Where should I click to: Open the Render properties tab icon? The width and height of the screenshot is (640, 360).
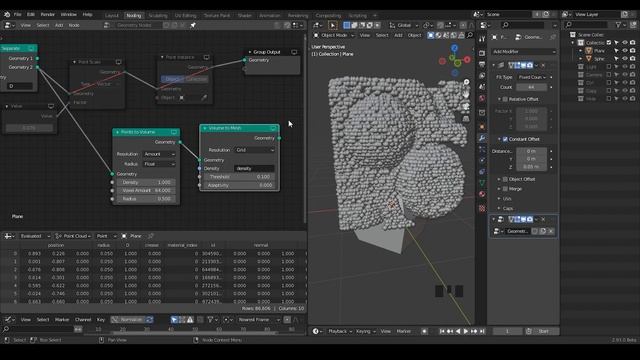pyautogui.click(x=482, y=53)
